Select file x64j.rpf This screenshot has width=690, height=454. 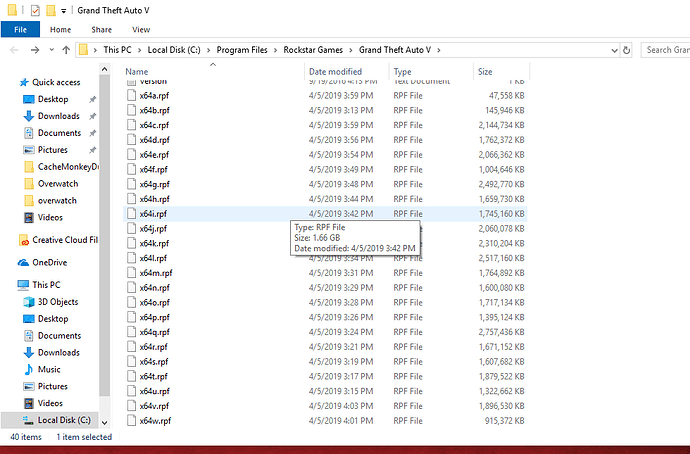(x=153, y=229)
